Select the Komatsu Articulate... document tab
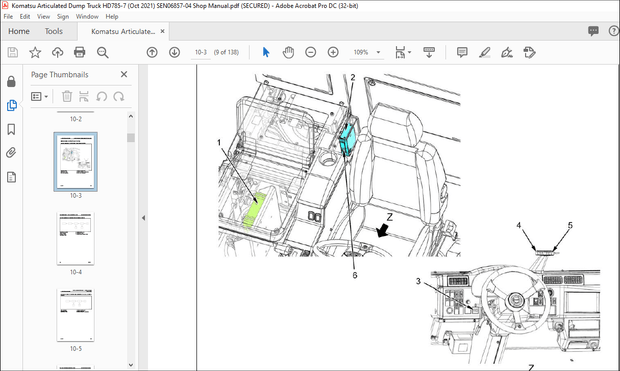Viewport: 620px width, 371px height. coord(123,31)
